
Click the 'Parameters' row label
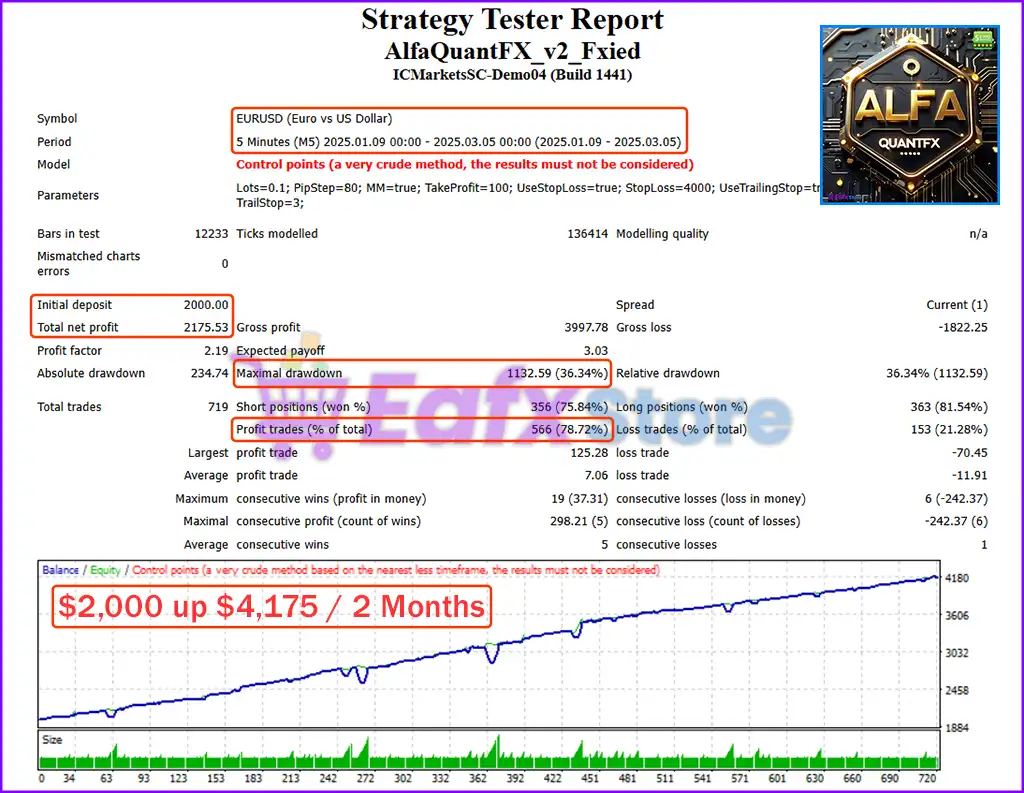tap(68, 195)
